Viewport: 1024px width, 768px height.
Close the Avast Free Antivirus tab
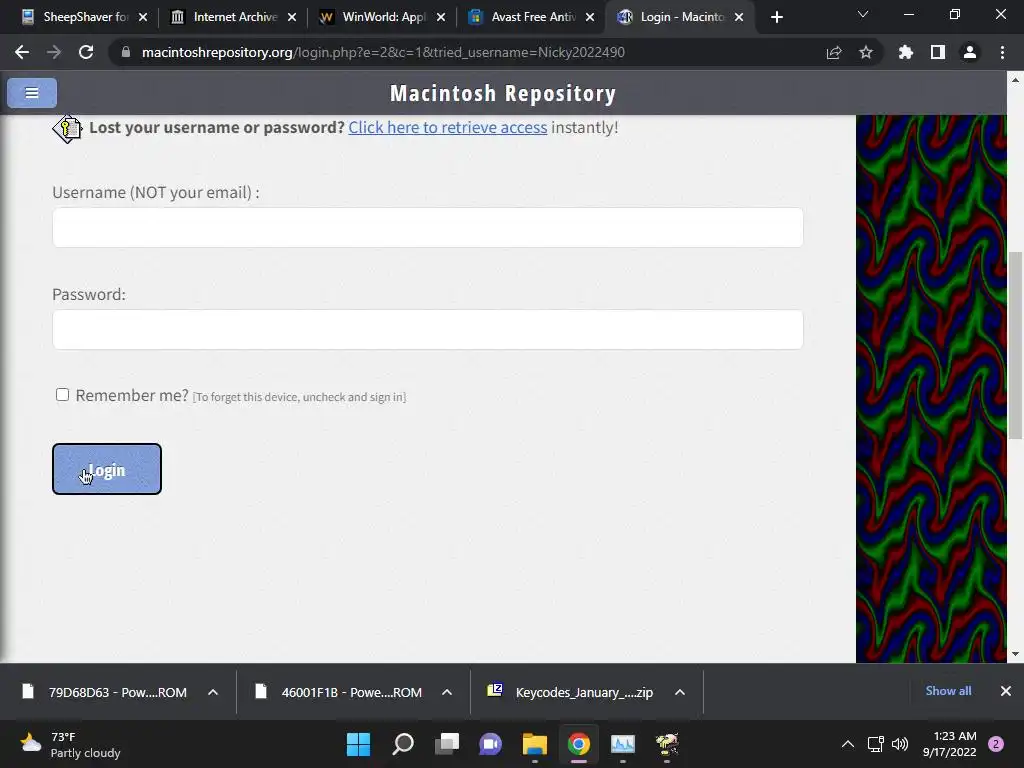click(590, 17)
